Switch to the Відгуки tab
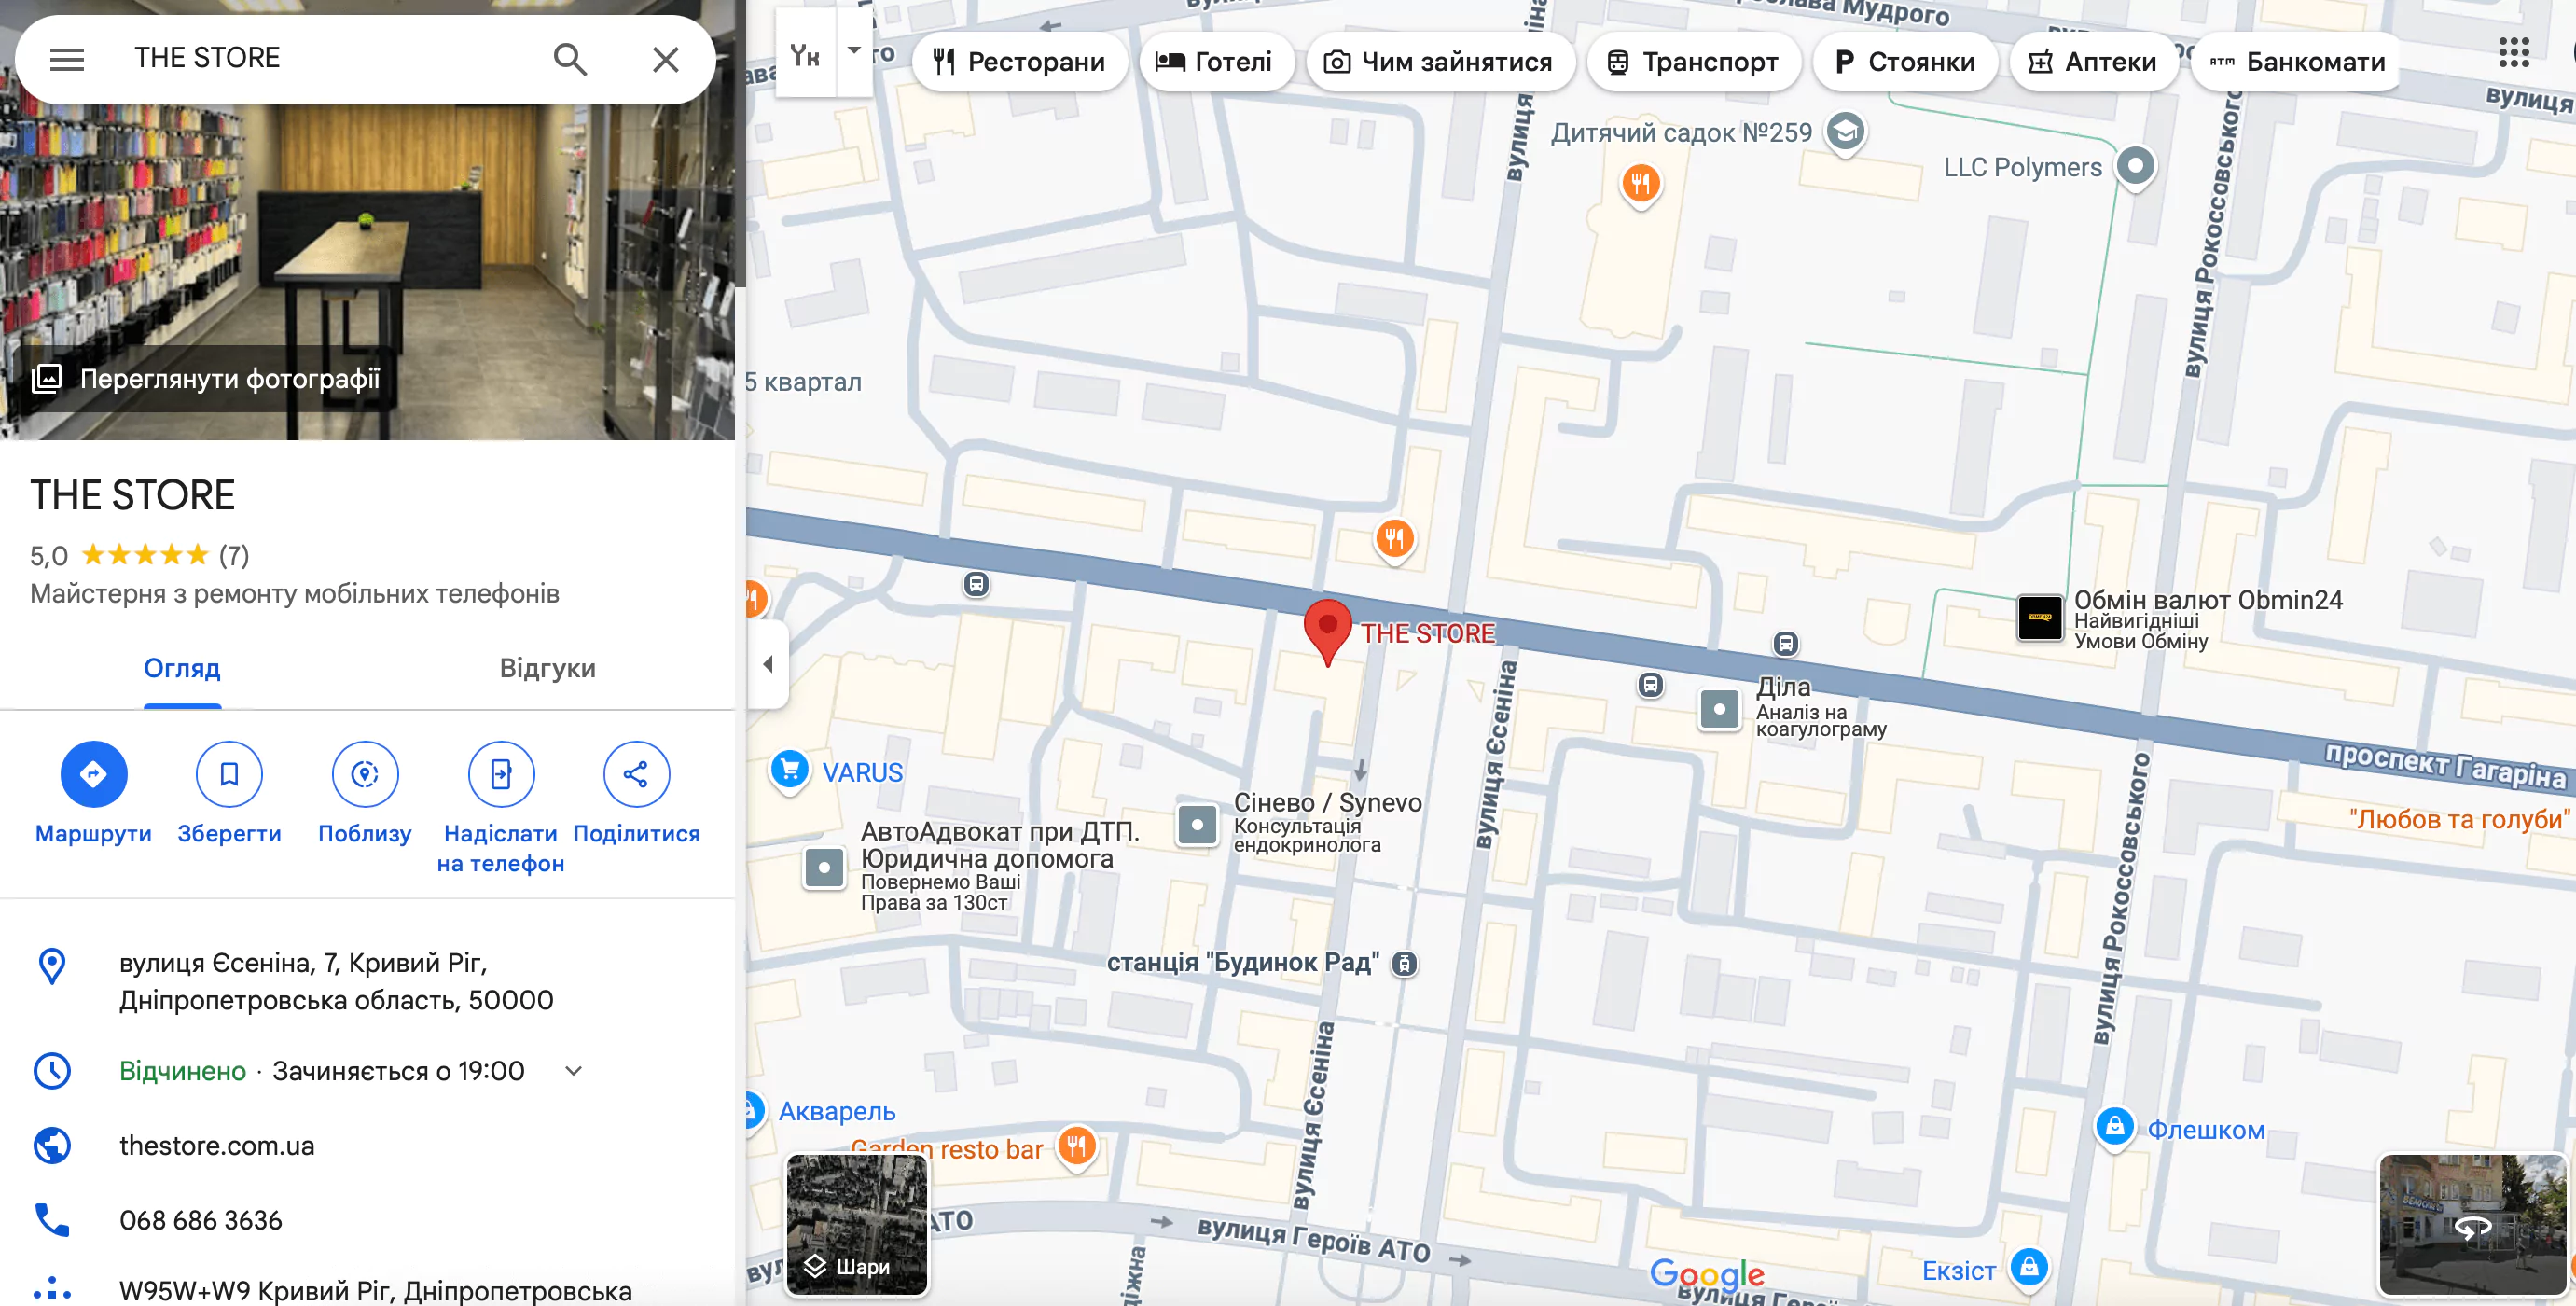Viewport: 2576px width, 1306px height. (x=548, y=668)
